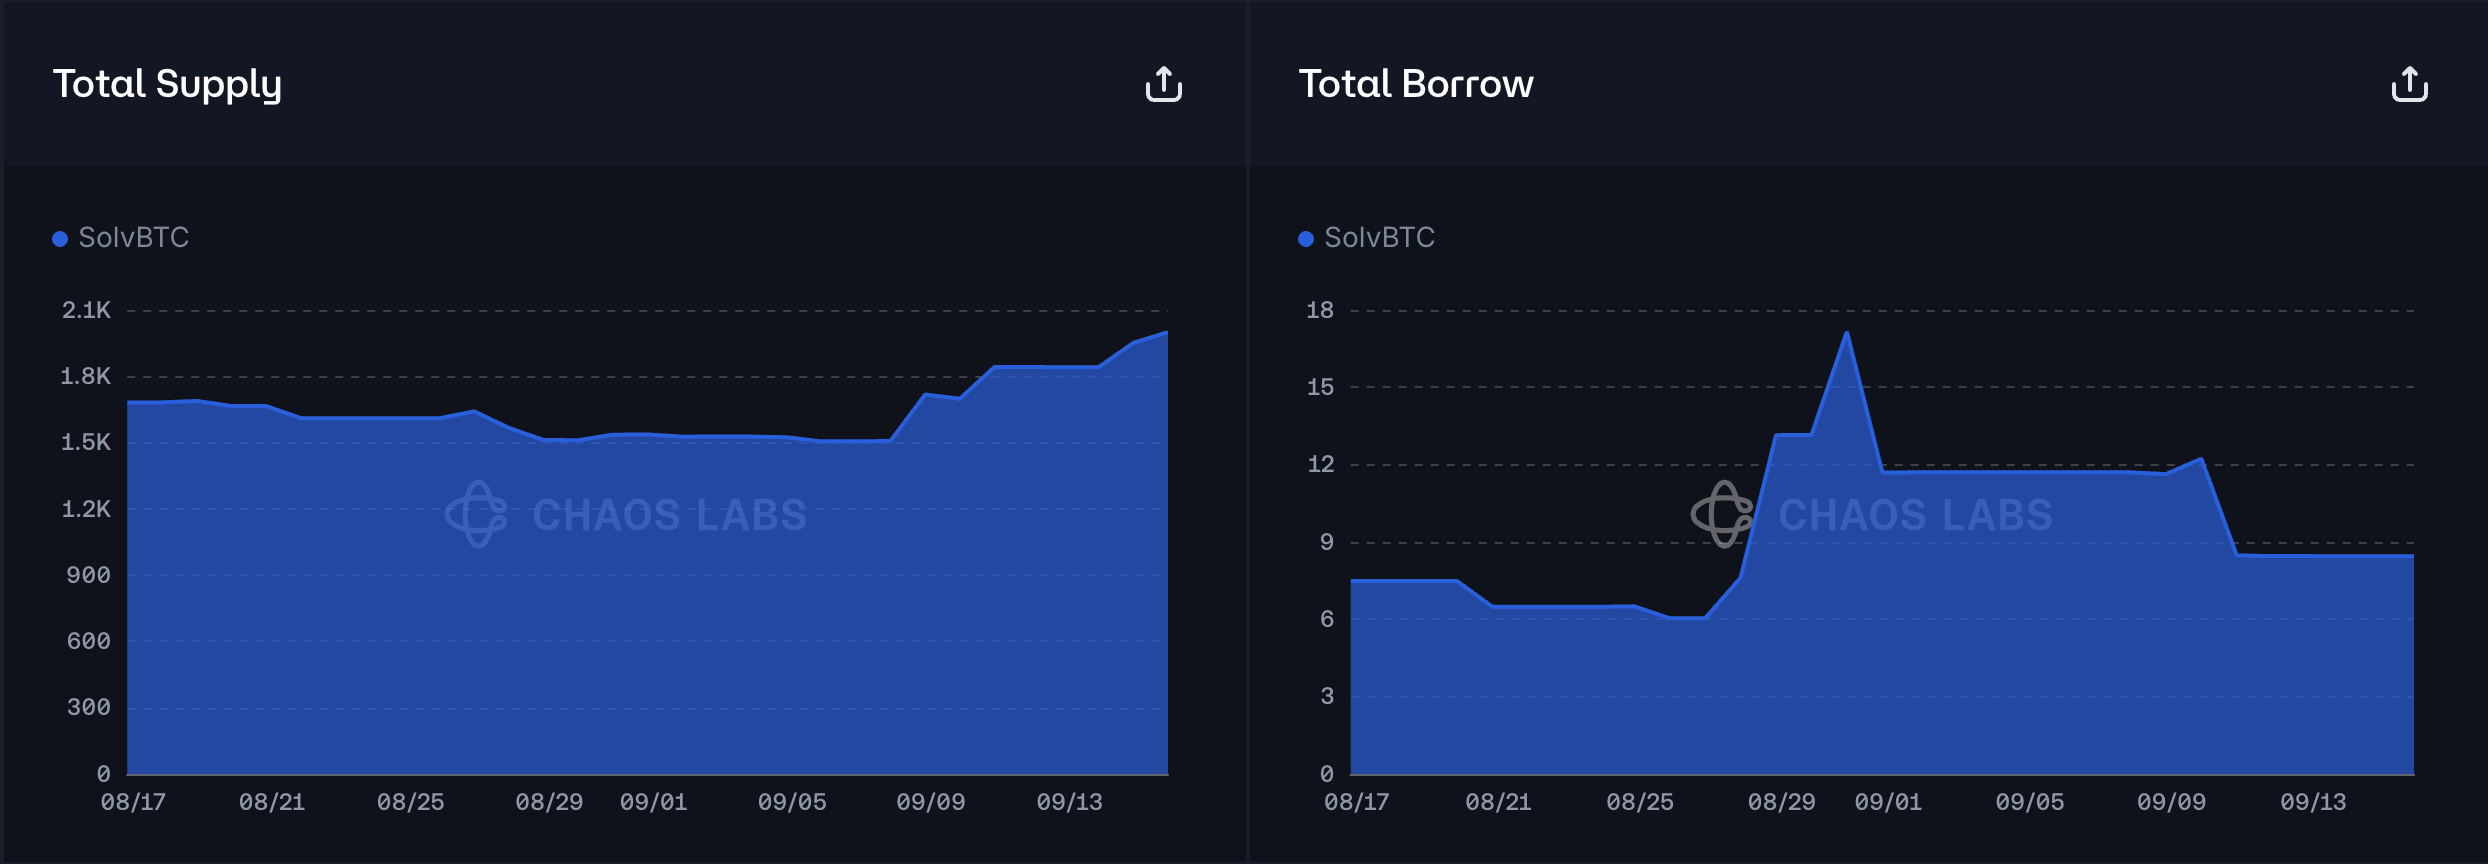Click the rightmost endpoint of Total Supply line
This screenshot has height=864, width=2488.
coord(1166,332)
